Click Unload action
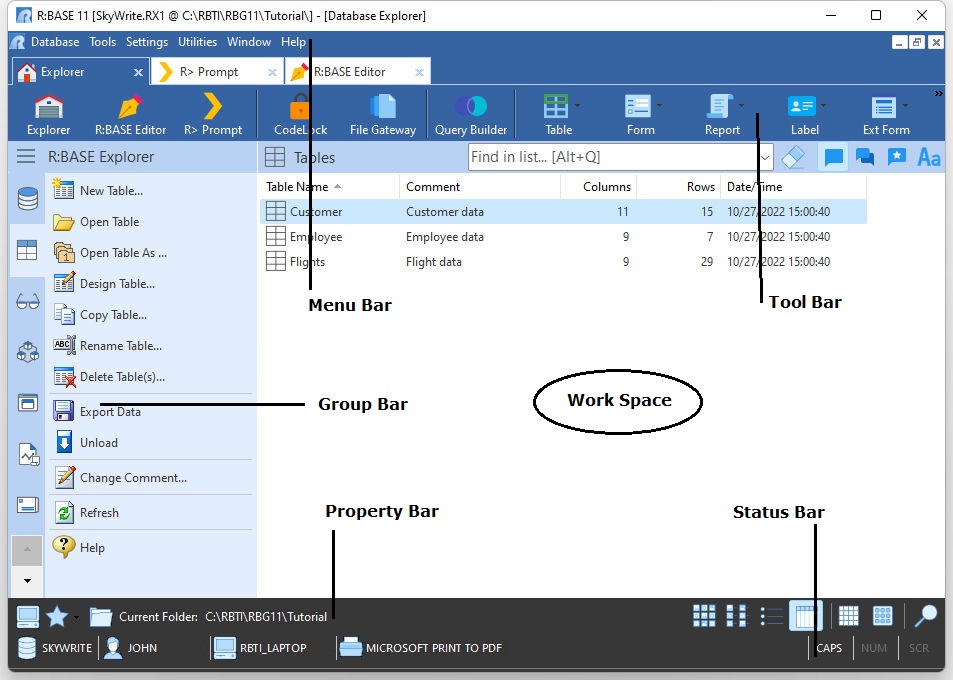Viewport: 953px width, 680px height. pyautogui.click(x=86, y=442)
